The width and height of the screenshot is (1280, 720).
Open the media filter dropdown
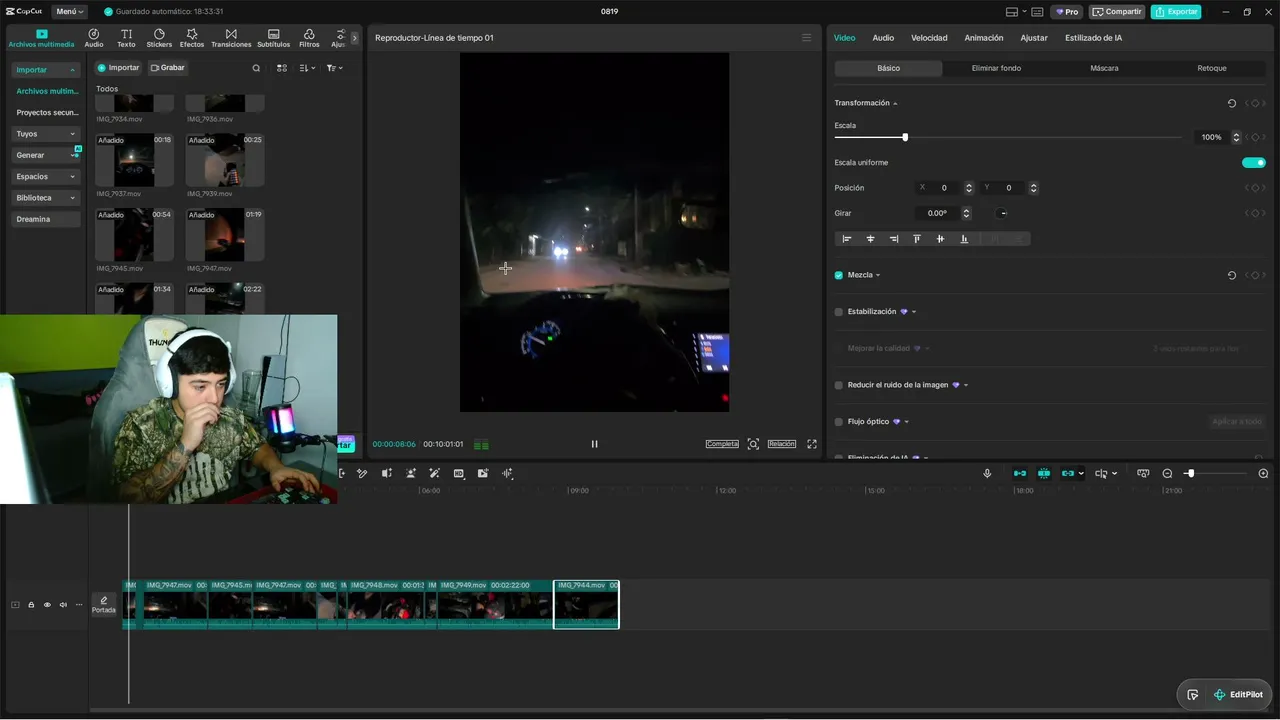334,68
